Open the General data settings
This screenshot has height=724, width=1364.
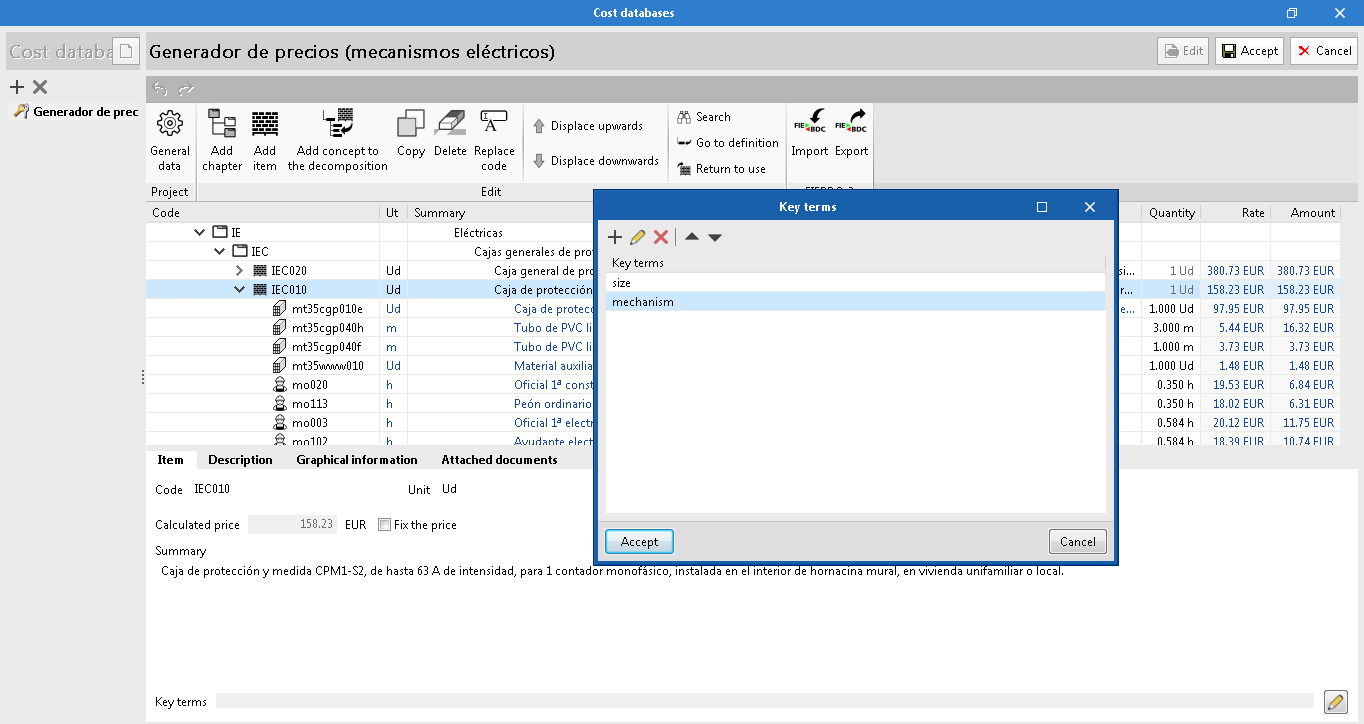tap(169, 138)
